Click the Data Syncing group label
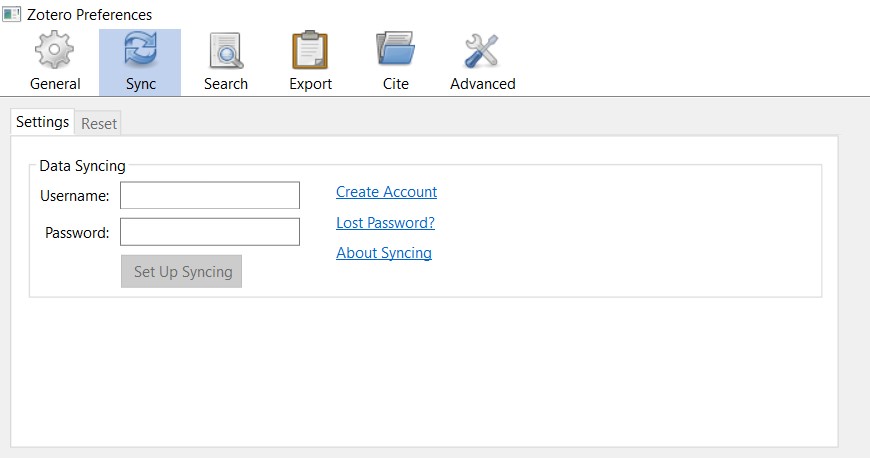870x458 pixels. pyautogui.click(x=82, y=166)
